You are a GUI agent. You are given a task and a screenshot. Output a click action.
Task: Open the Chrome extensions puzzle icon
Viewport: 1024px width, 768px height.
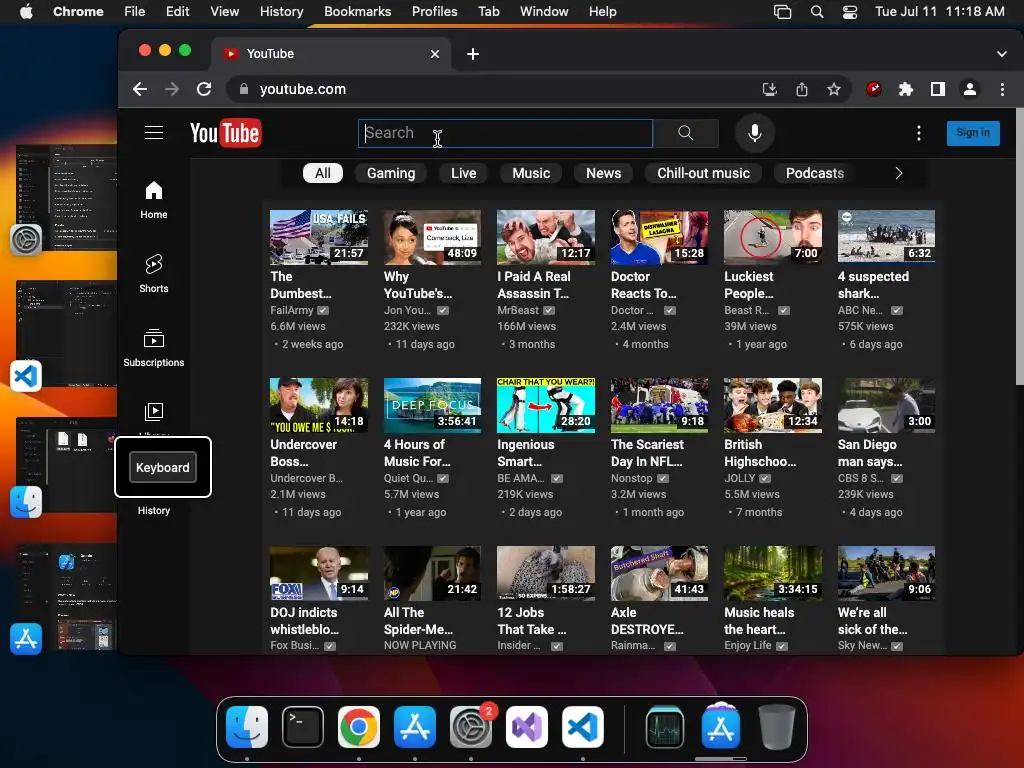(x=906, y=89)
